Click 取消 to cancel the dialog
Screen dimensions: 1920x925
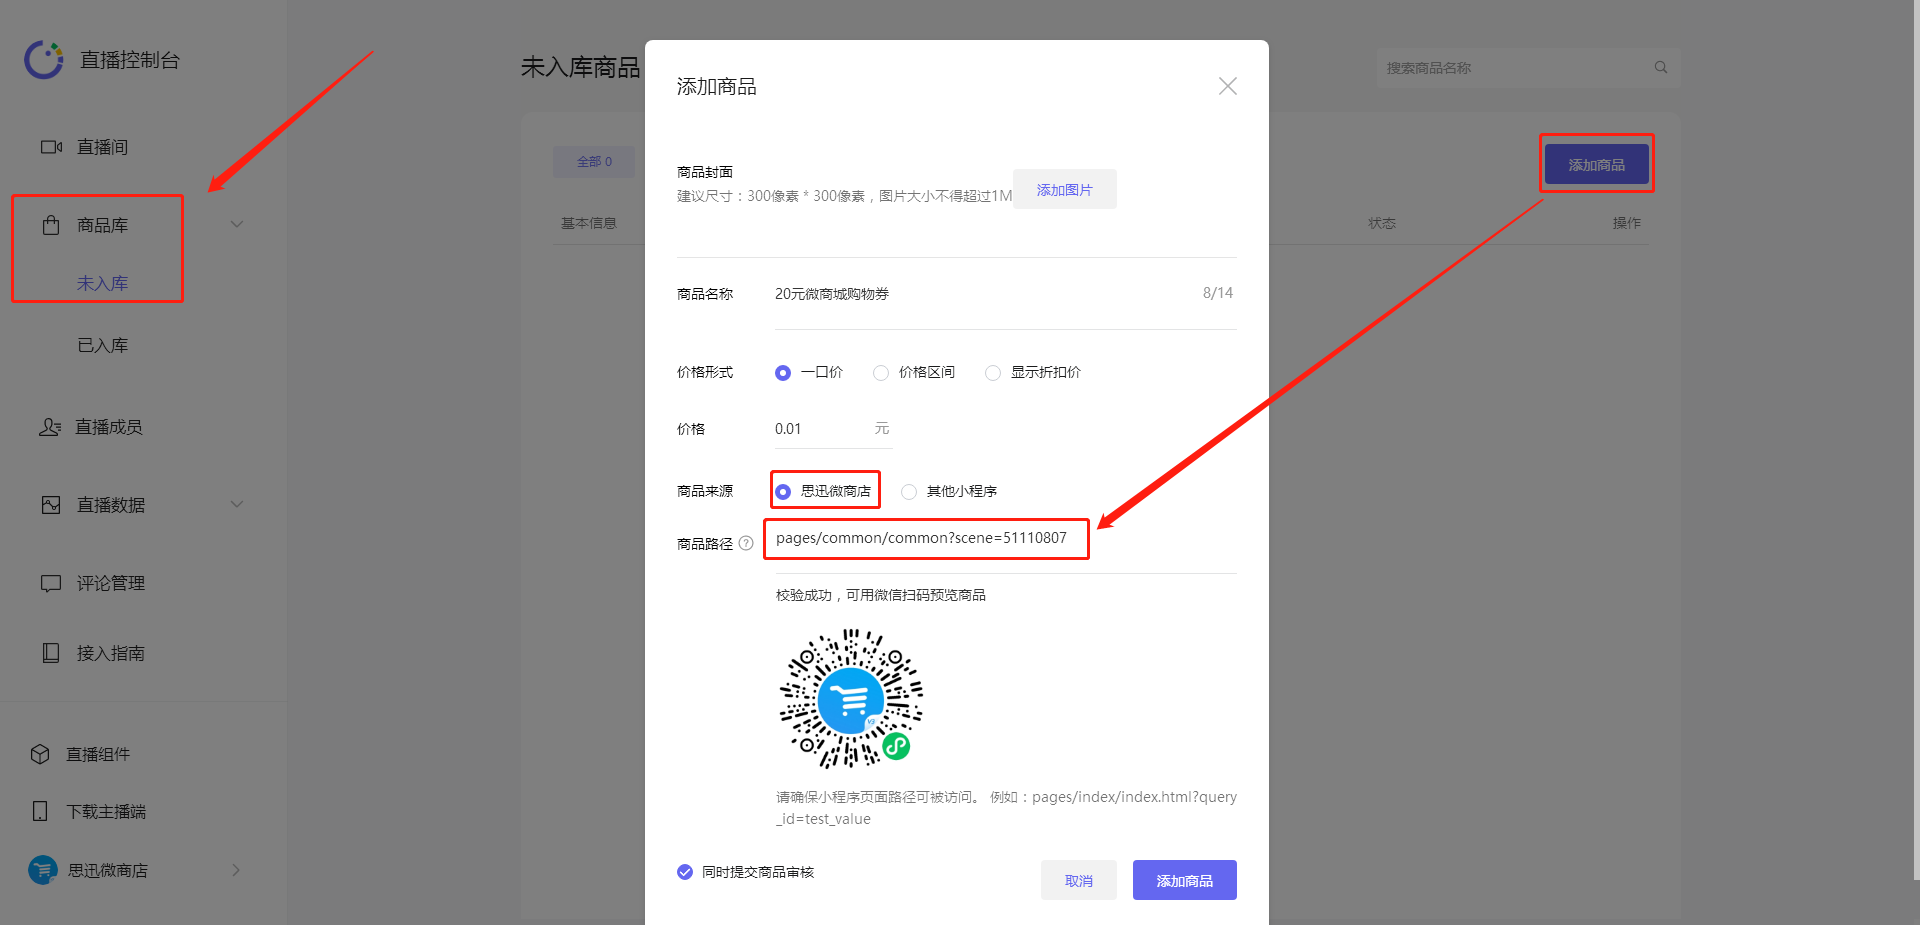point(1078,880)
